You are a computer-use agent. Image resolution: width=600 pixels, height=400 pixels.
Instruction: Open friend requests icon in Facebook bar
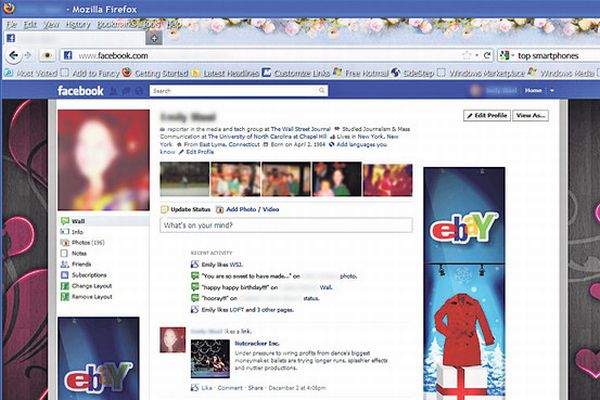click(x=113, y=91)
